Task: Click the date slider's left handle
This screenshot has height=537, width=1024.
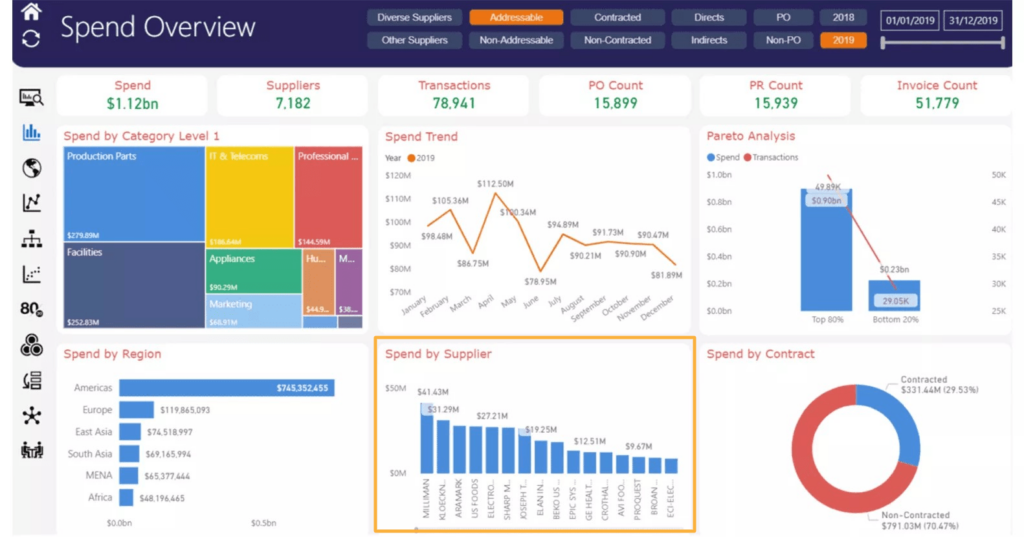Action: [883, 43]
